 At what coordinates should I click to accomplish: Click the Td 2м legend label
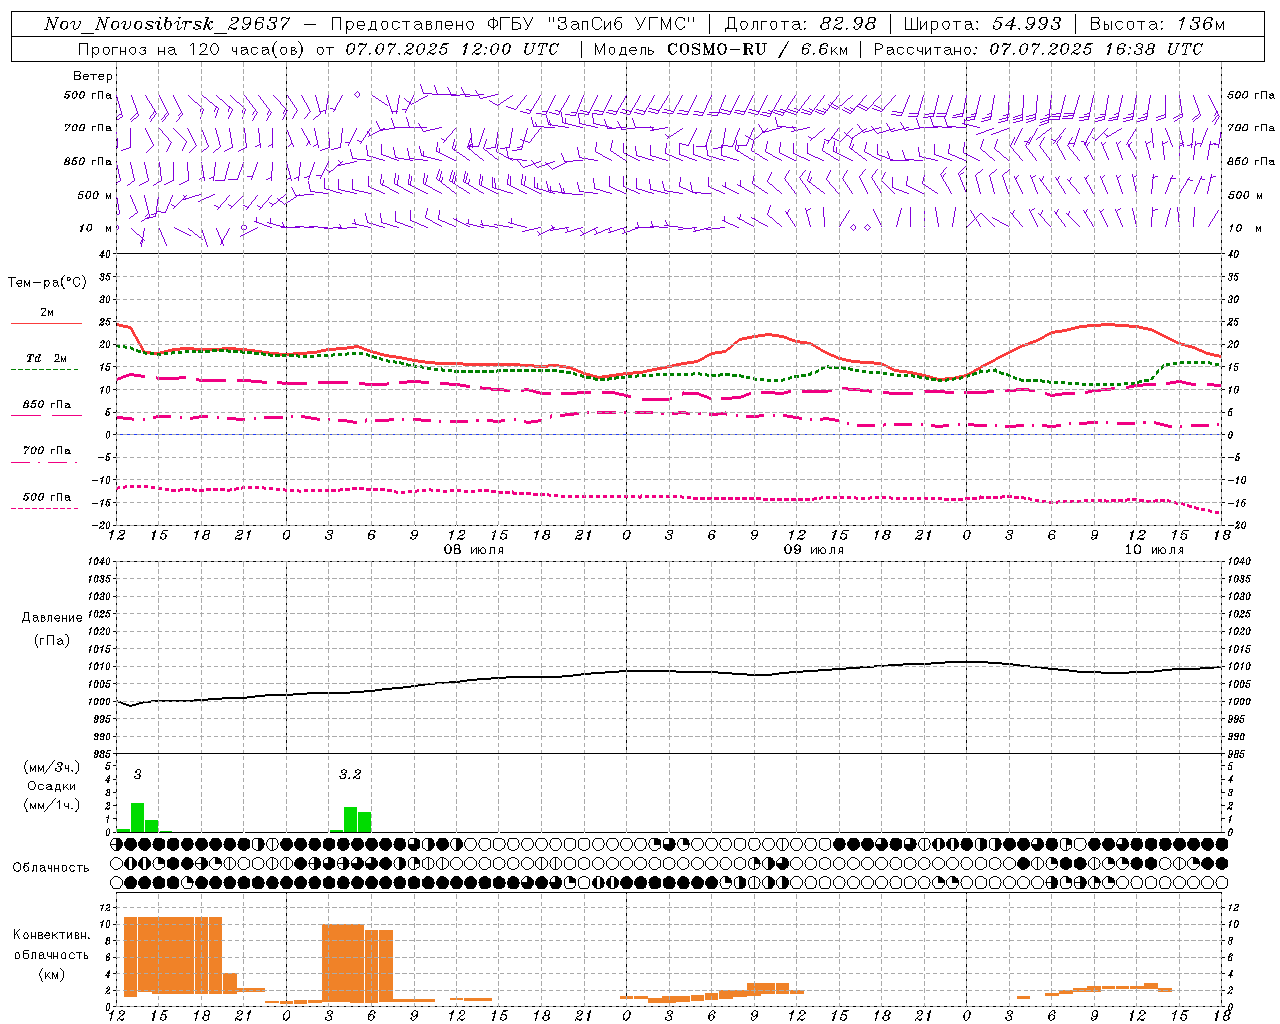(x=47, y=358)
